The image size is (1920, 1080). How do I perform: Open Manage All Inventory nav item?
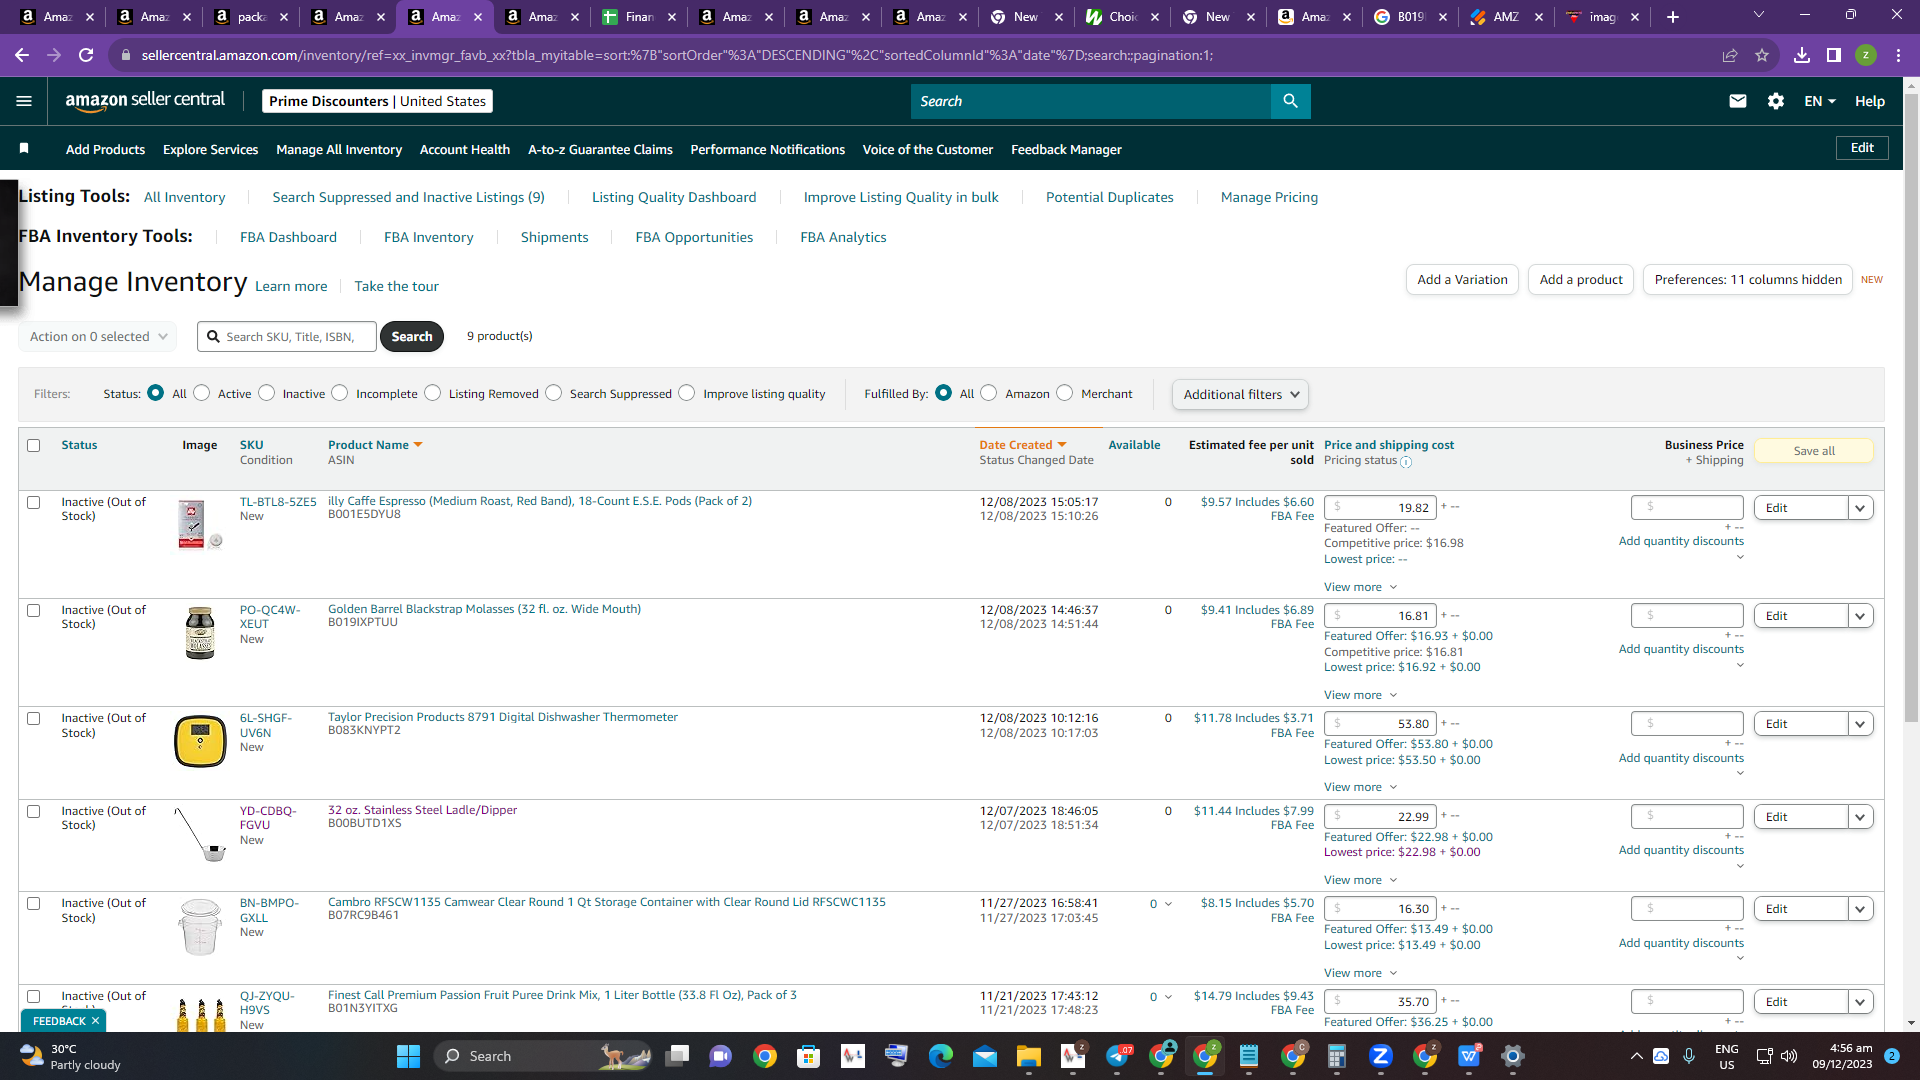pos(339,149)
